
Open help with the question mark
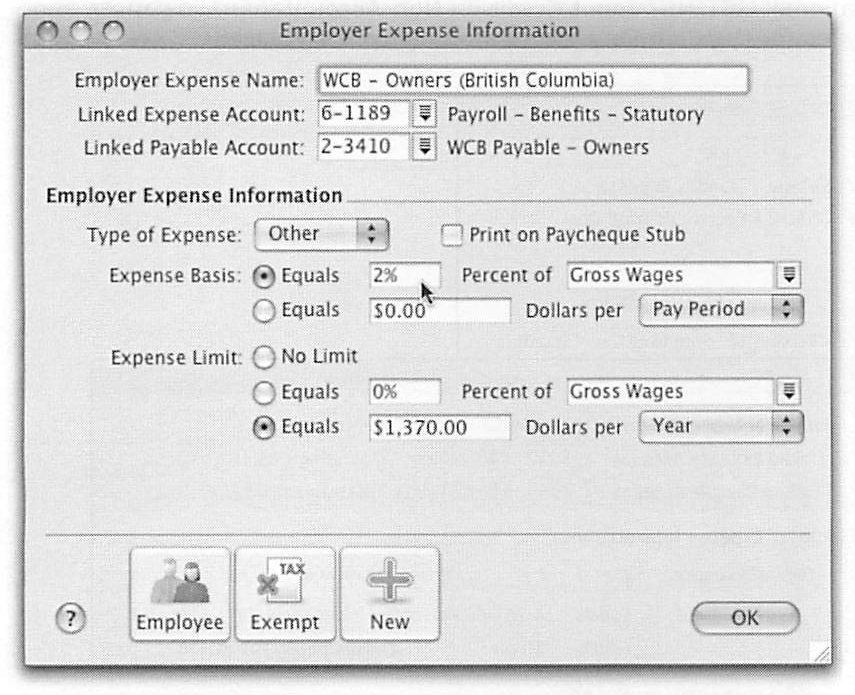click(x=70, y=619)
